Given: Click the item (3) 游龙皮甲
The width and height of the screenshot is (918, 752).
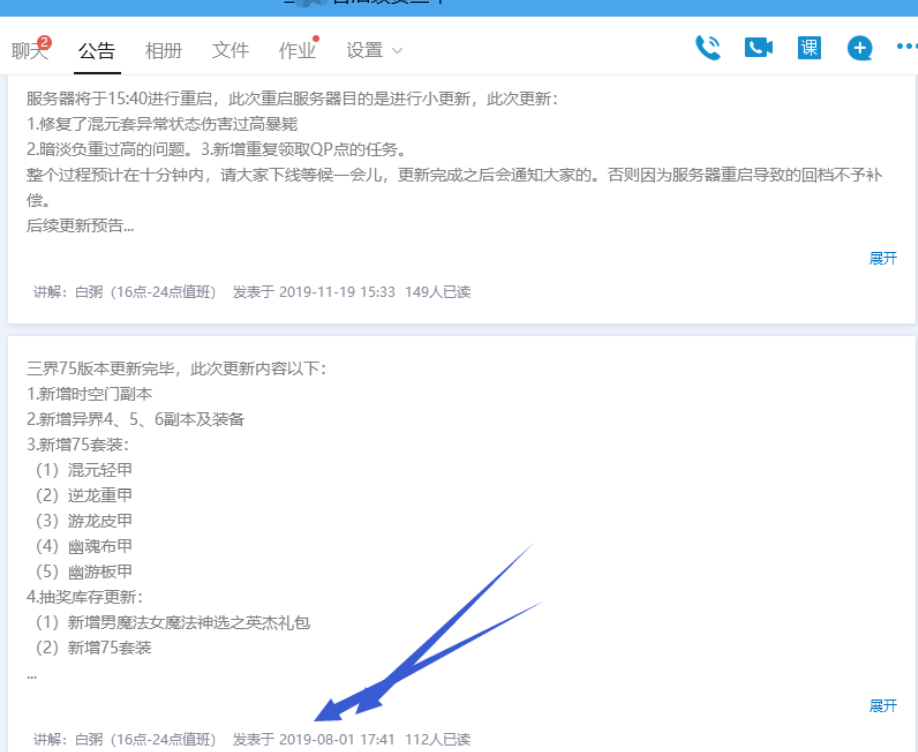Looking at the screenshot, I should click(x=84, y=521).
